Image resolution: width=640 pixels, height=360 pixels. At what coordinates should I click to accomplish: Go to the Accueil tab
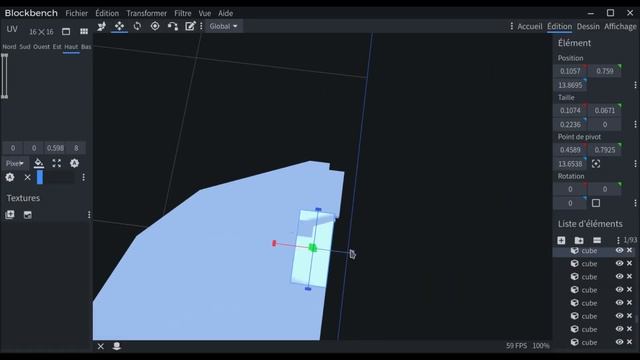[x=529, y=26]
